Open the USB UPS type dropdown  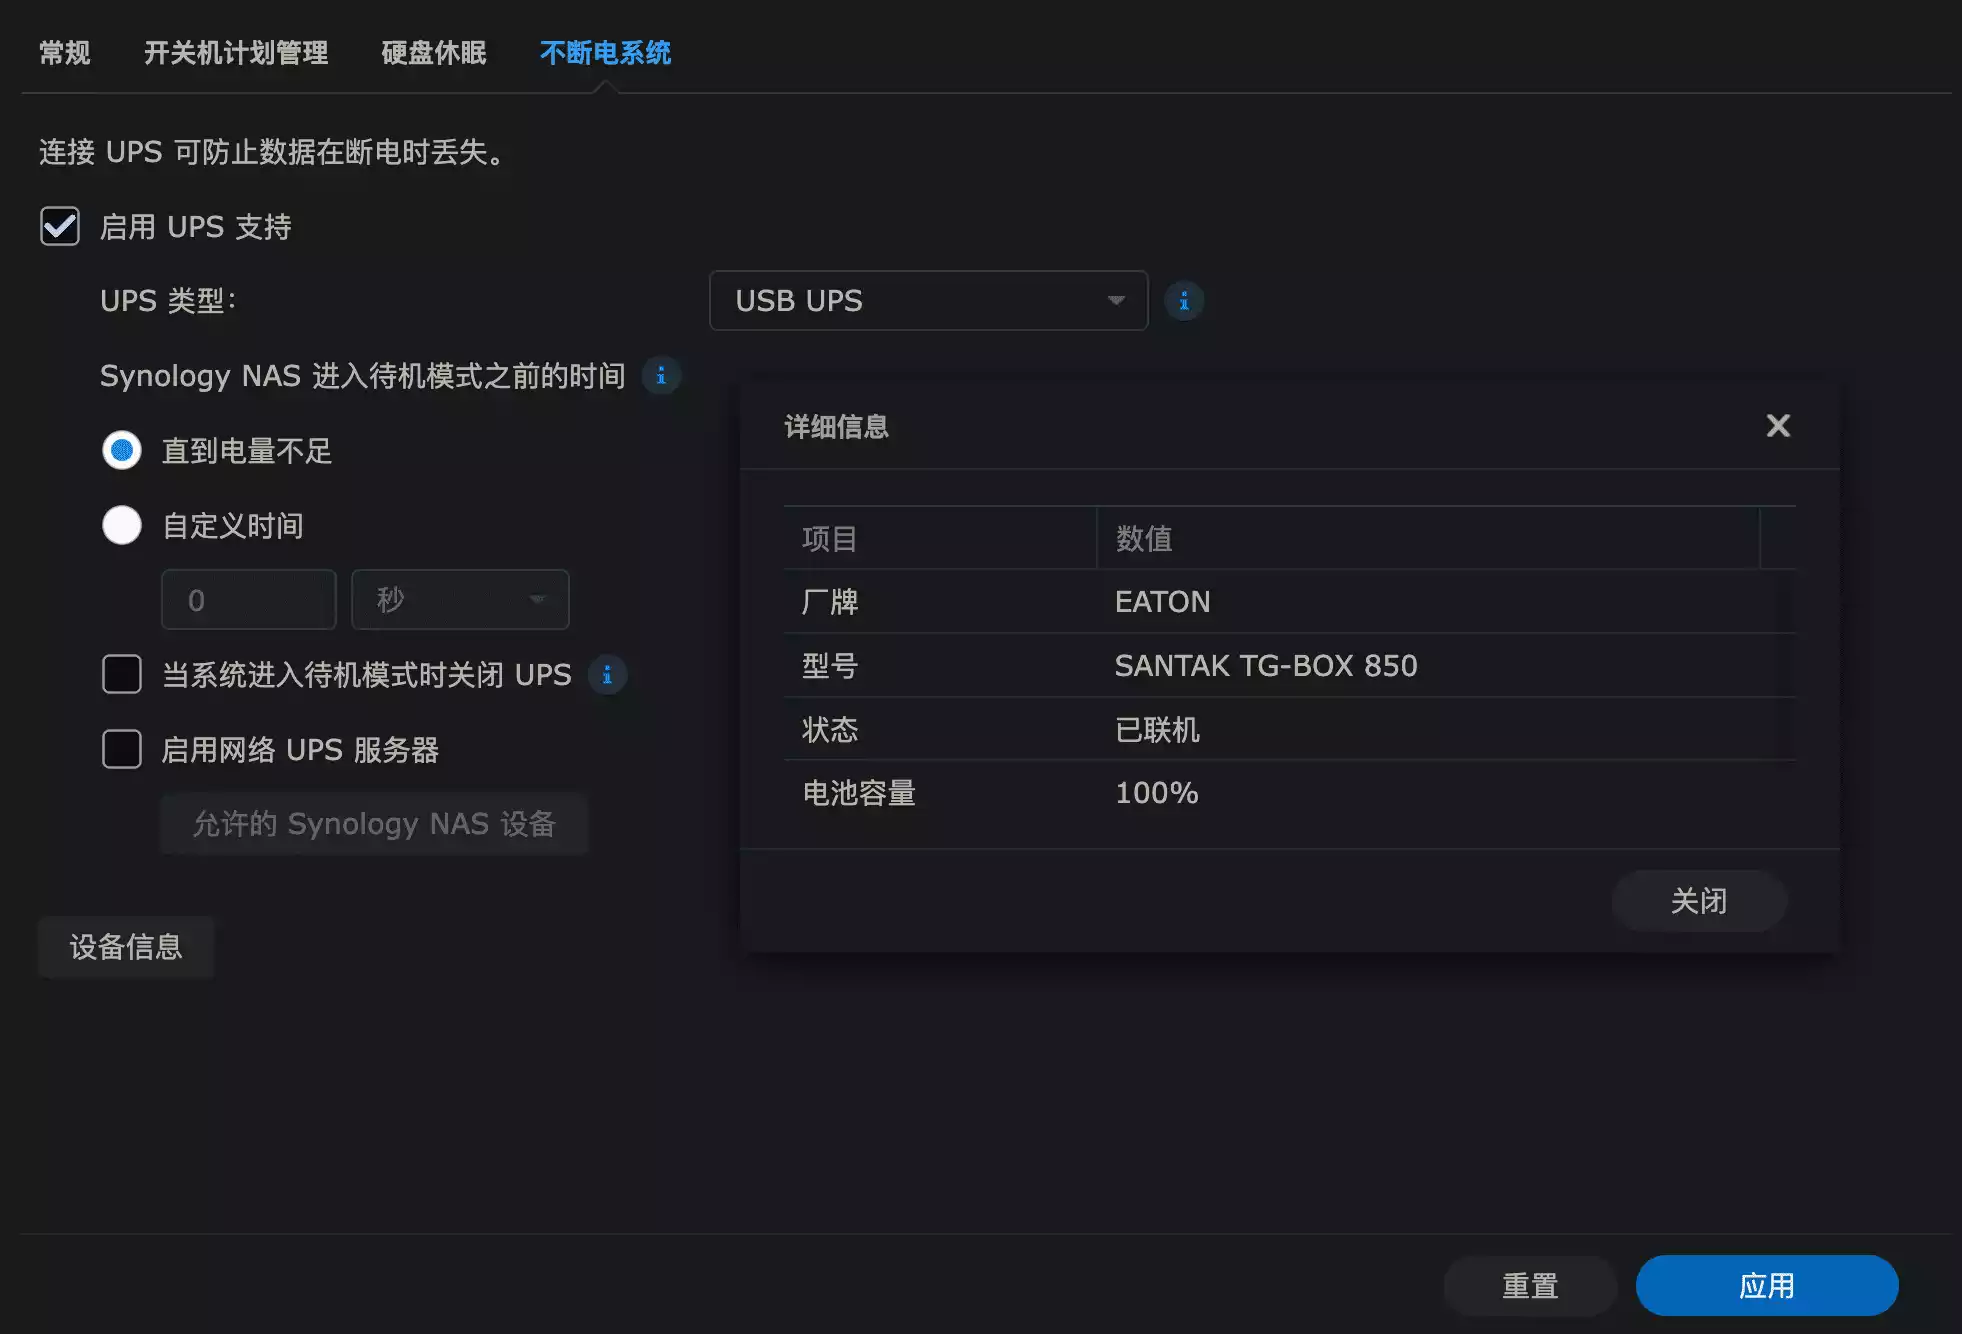pos(927,300)
